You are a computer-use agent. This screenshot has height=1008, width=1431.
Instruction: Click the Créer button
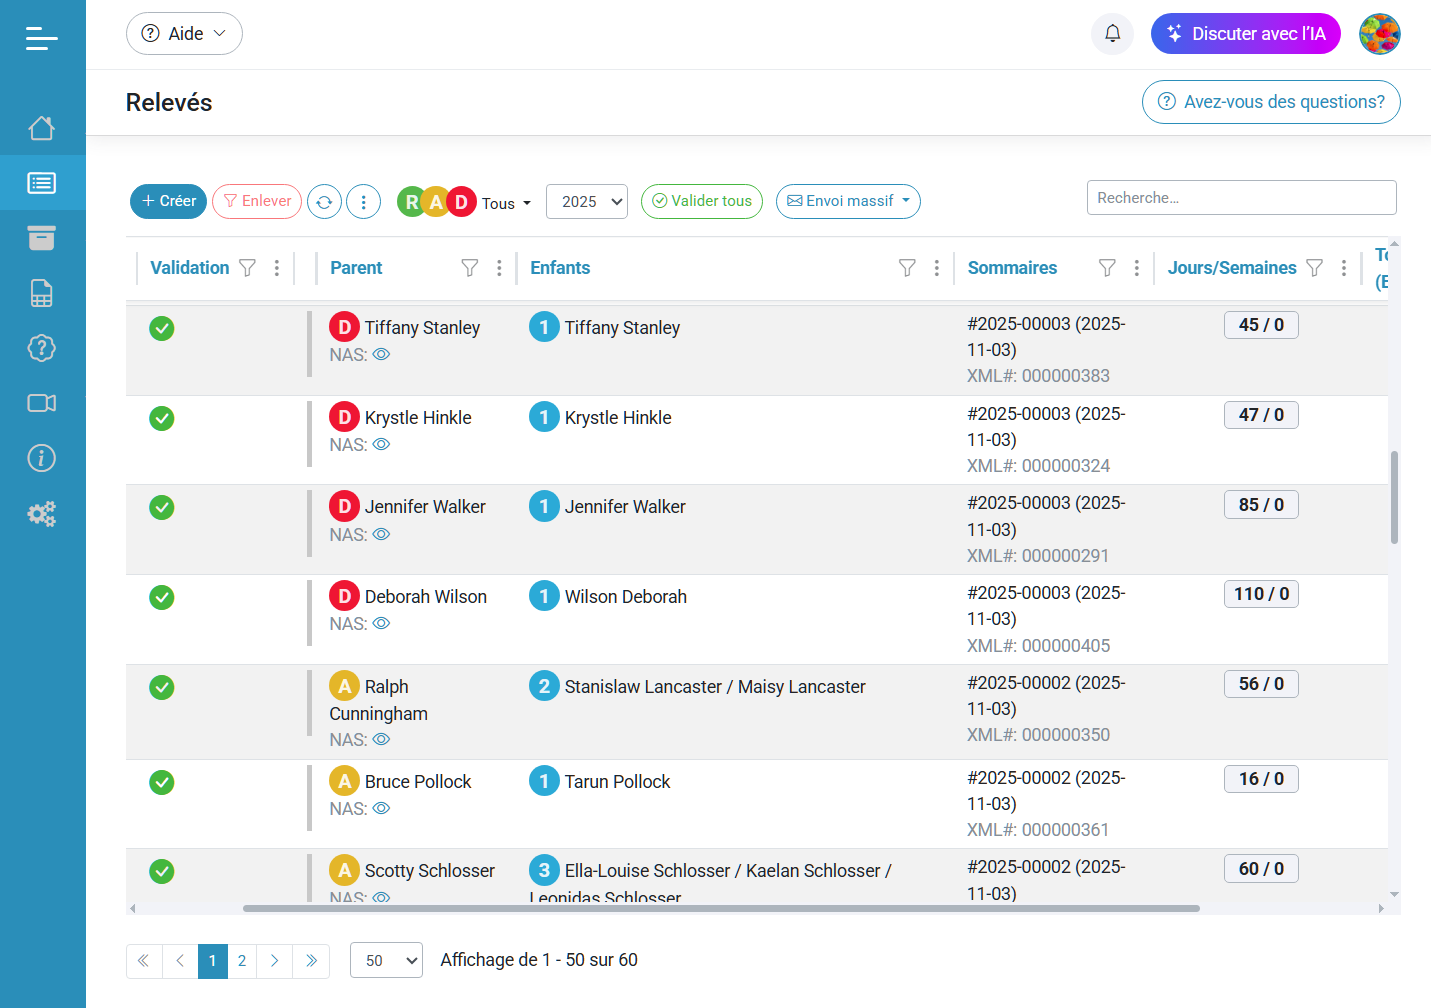(x=168, y=201)
